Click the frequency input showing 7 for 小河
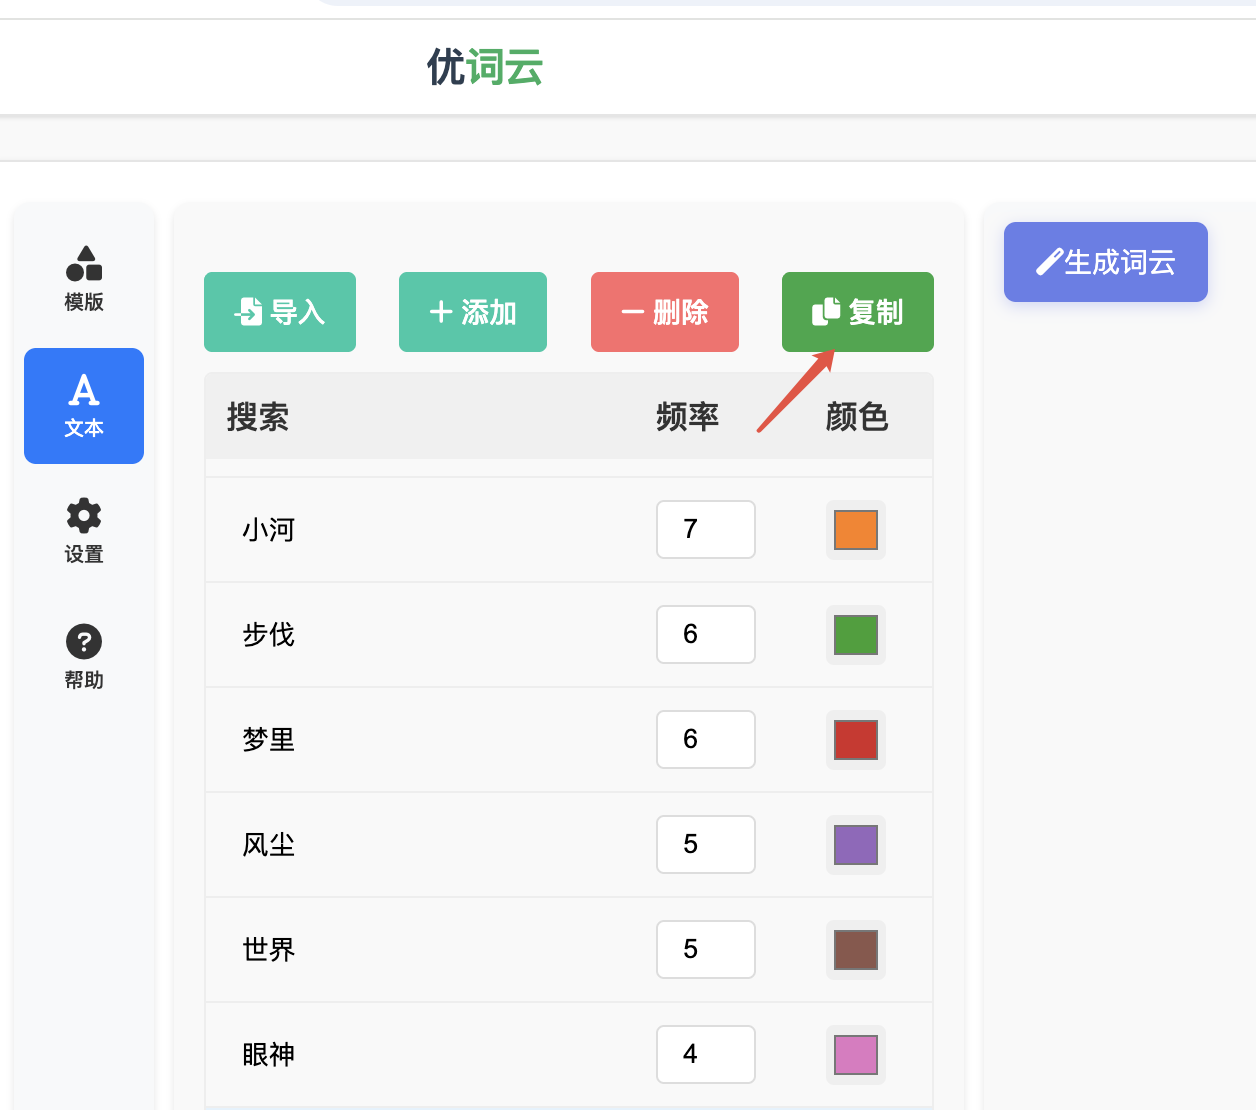 (705, 529)
